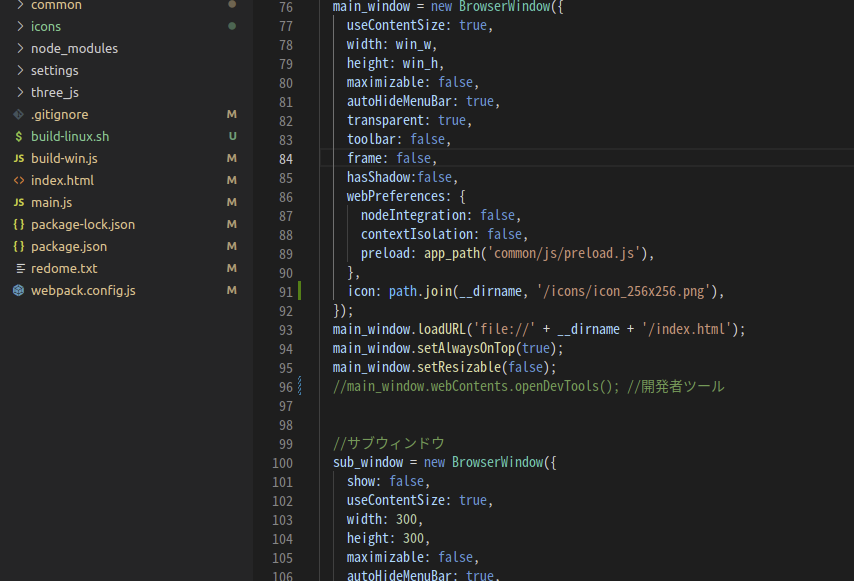Click the git icon beside .gitignore
The width and height of the screenshot is (854, 581).
pyautogui.click(x=19, y=114)
